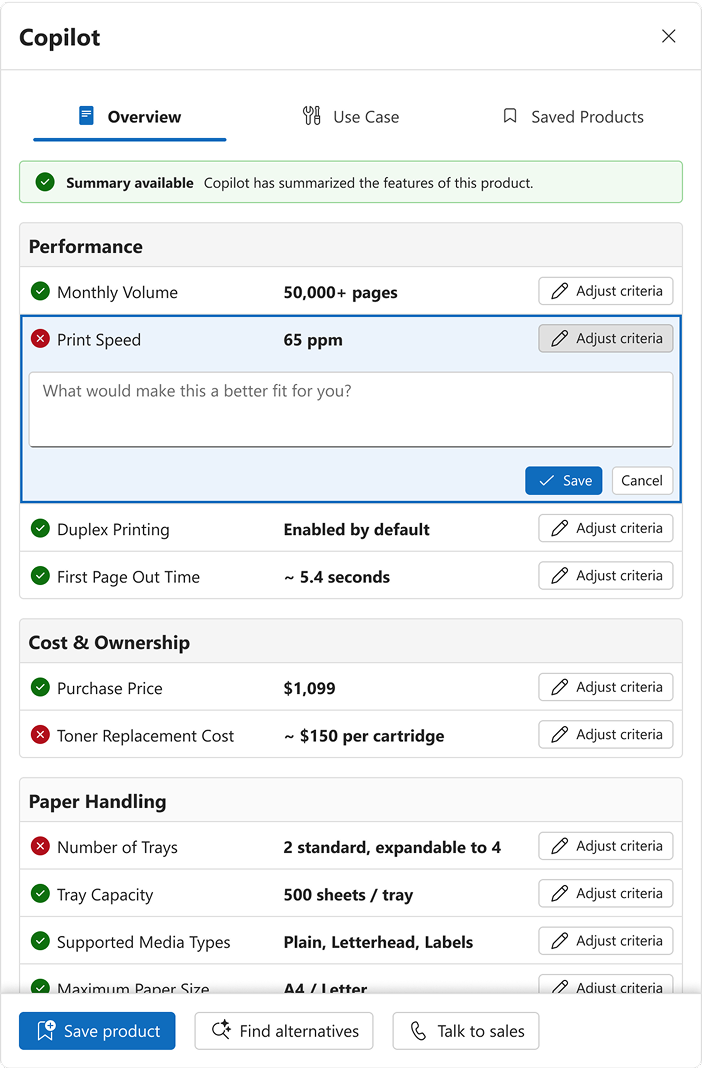702x1068 pixels.
Task: Adjust criteria for Number of Trays
Action: click(605, 846)
